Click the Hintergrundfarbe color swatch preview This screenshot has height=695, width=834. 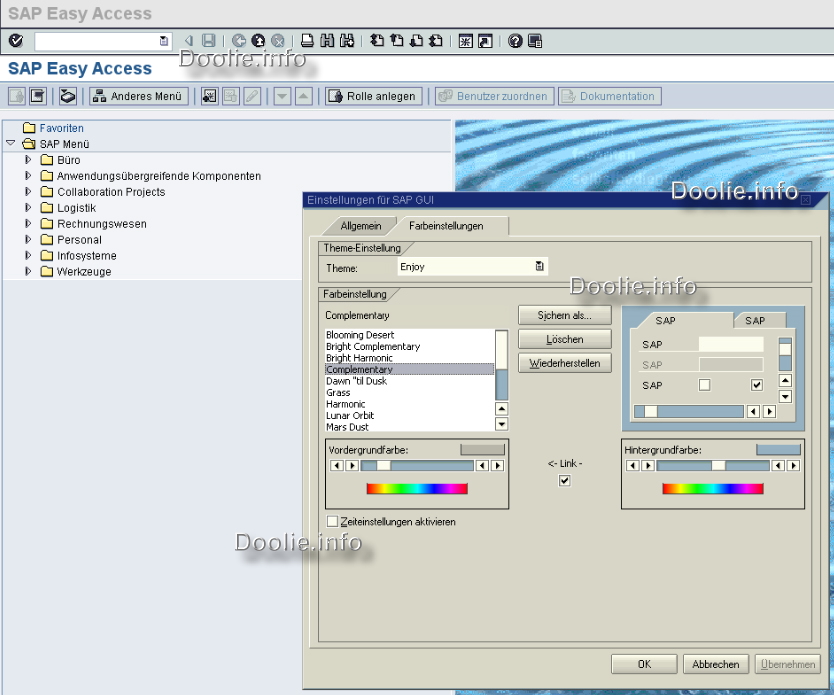pos(778,450)
